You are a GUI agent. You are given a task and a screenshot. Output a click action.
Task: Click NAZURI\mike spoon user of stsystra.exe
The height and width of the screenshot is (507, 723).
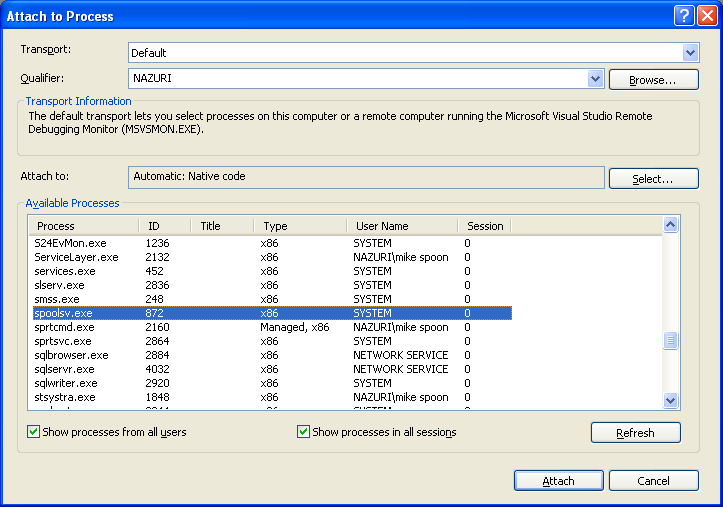pyautogui.click(x=401, y=397)
